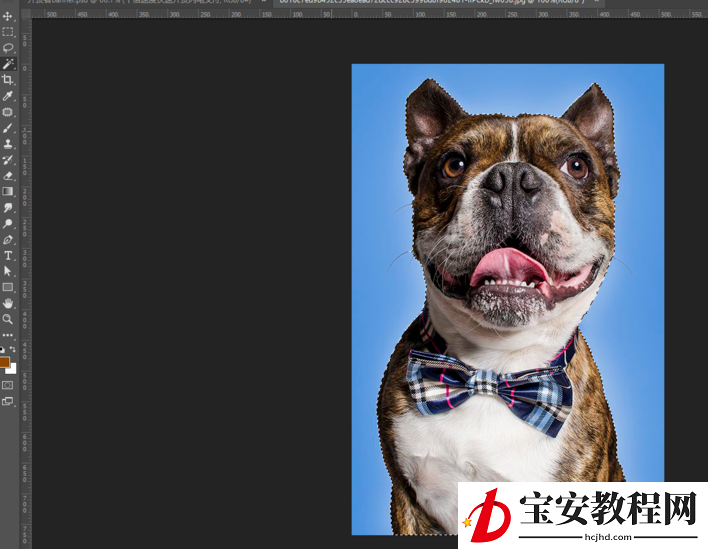Change the screen mode
The width and height of the screenshot is (708, 549).
coord(8,401)
